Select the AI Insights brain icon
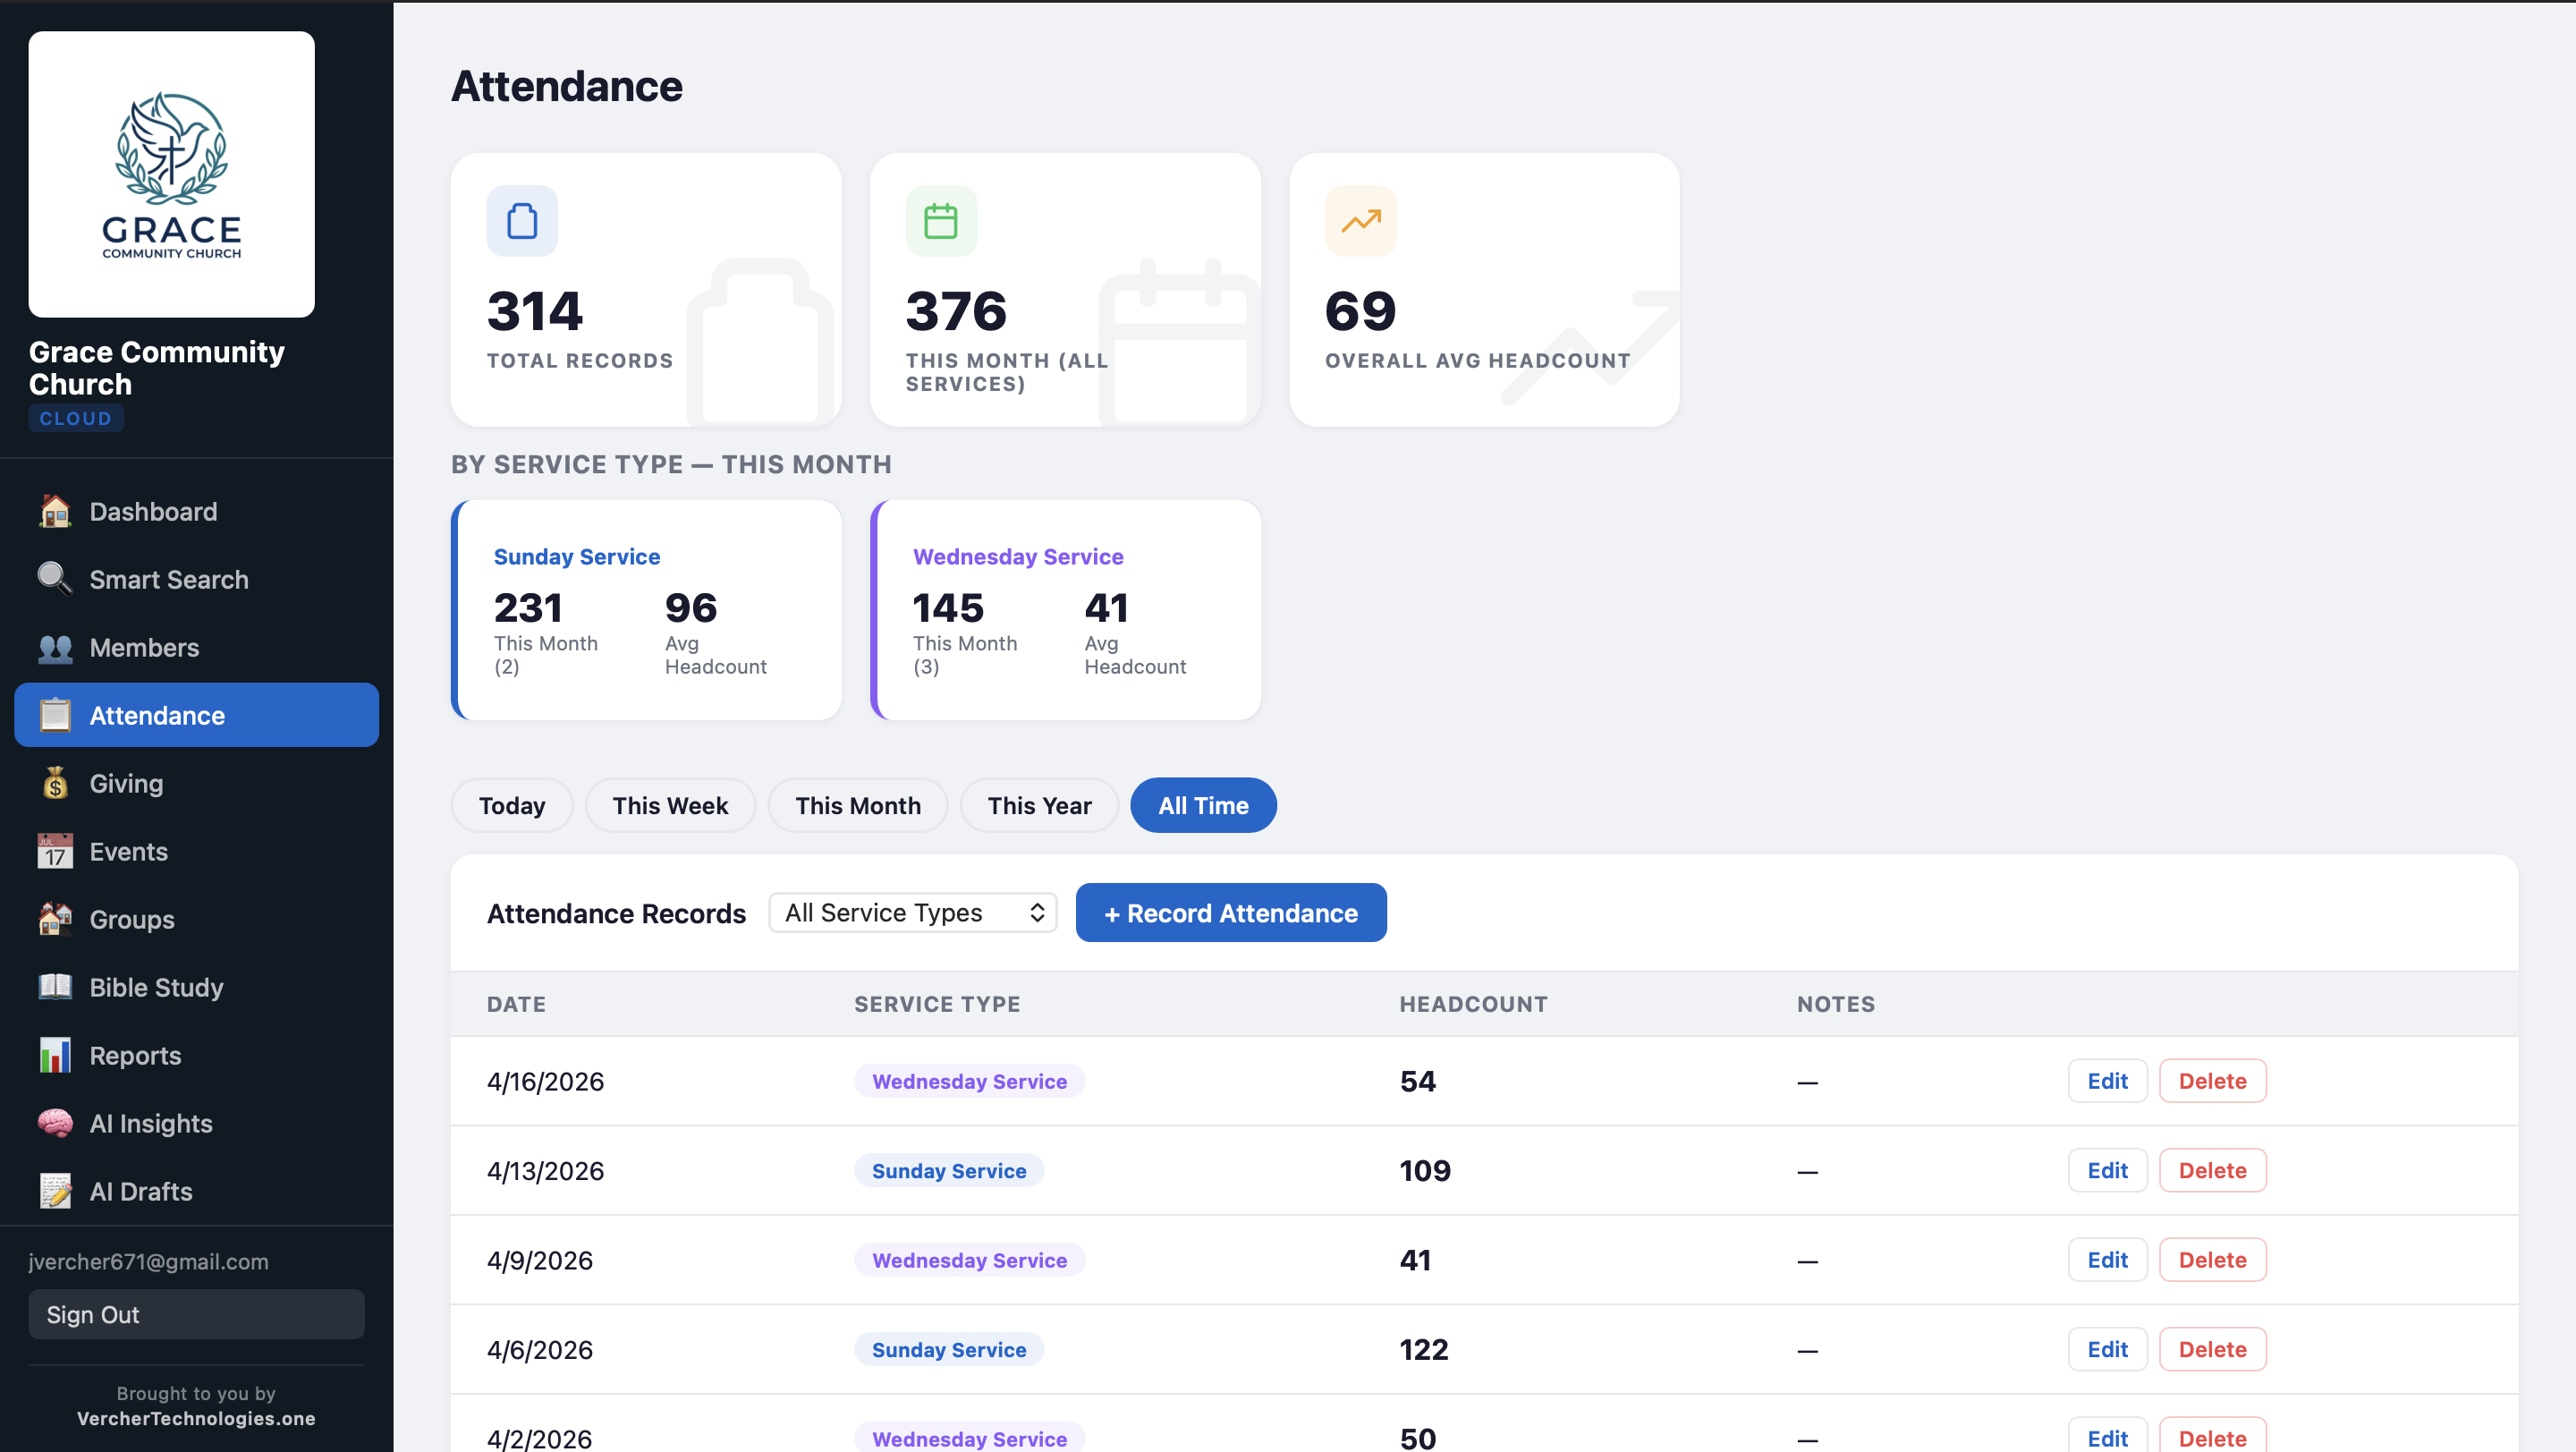This screenshot has width=2576, height=1452. pos(55,1123)
